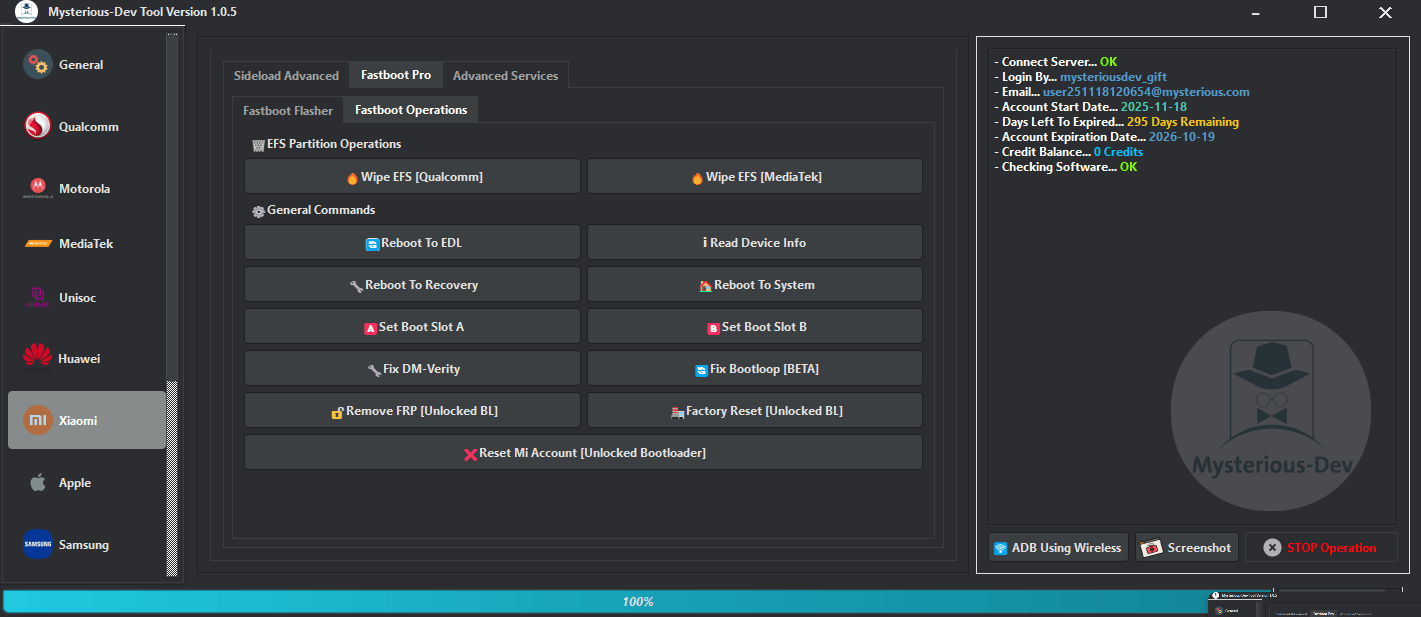Click the ADB Using Wireless icon

pyautogui.click(x=1000, y=547)
